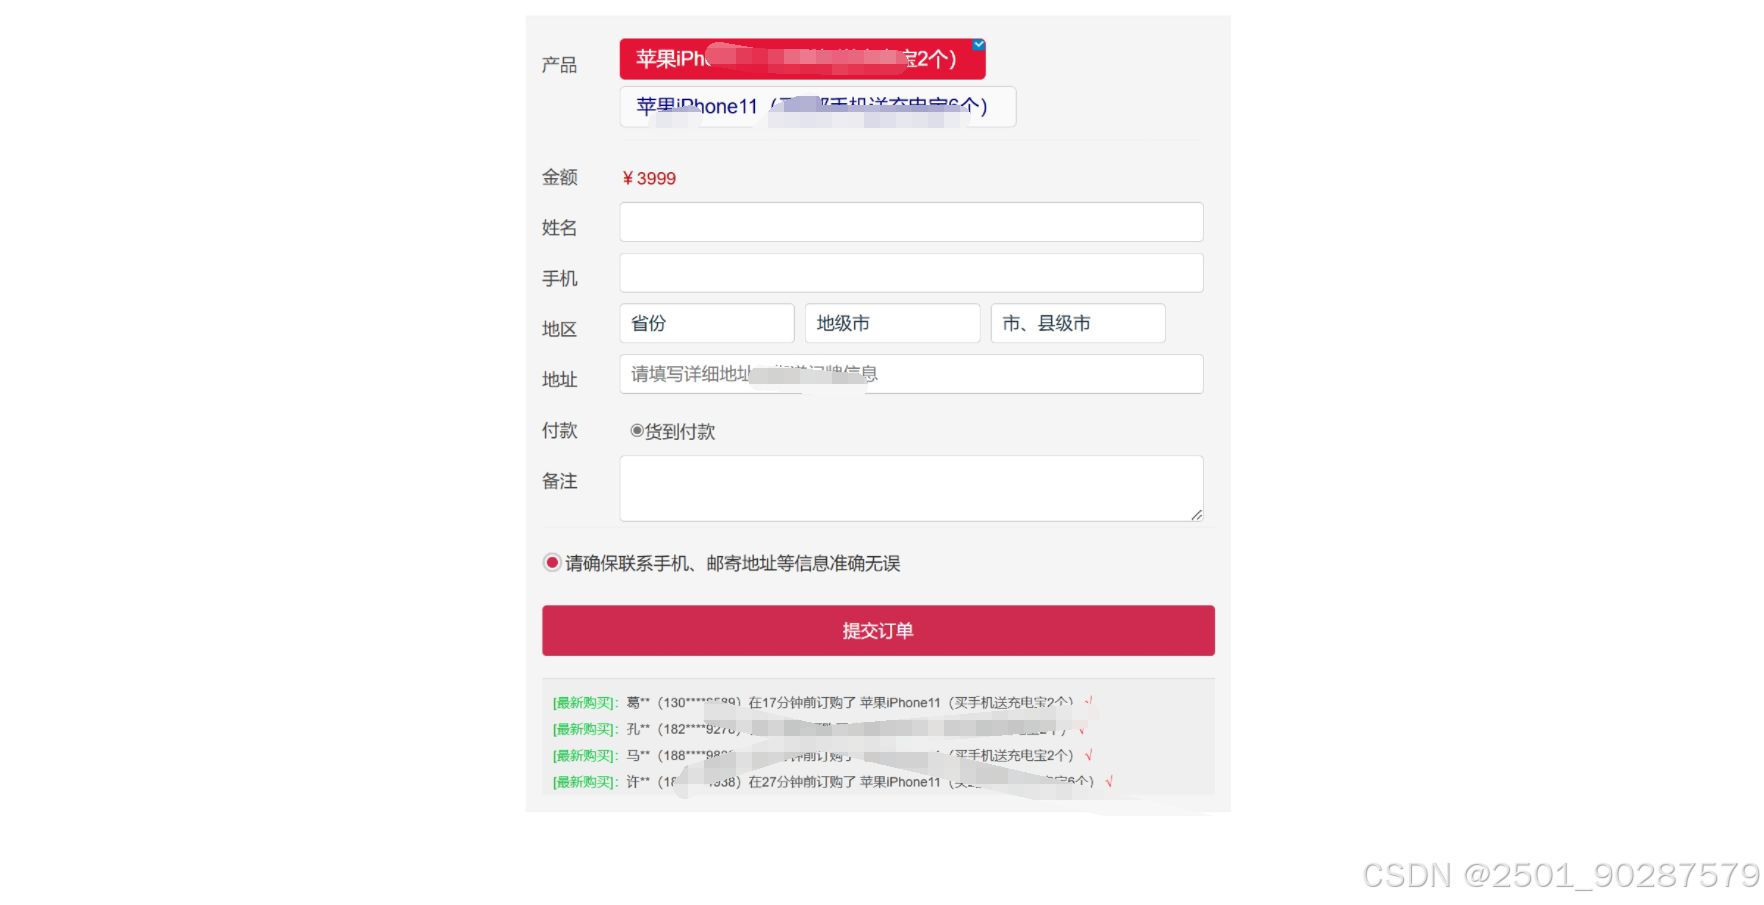The width and height of the screenshot is (1764, 905).
Task: Click the ¥3999 price amount
Action: [648, 177]
